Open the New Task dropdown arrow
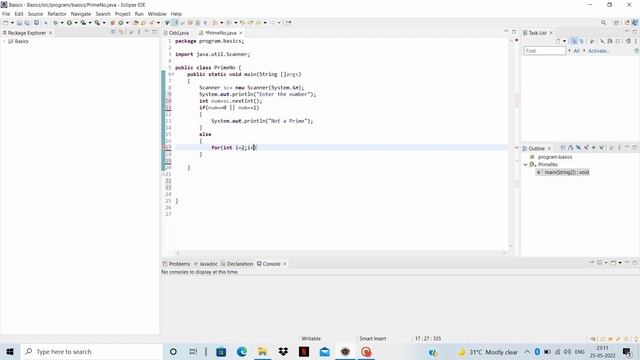640x360 pixels. click(x=564, y=41)
